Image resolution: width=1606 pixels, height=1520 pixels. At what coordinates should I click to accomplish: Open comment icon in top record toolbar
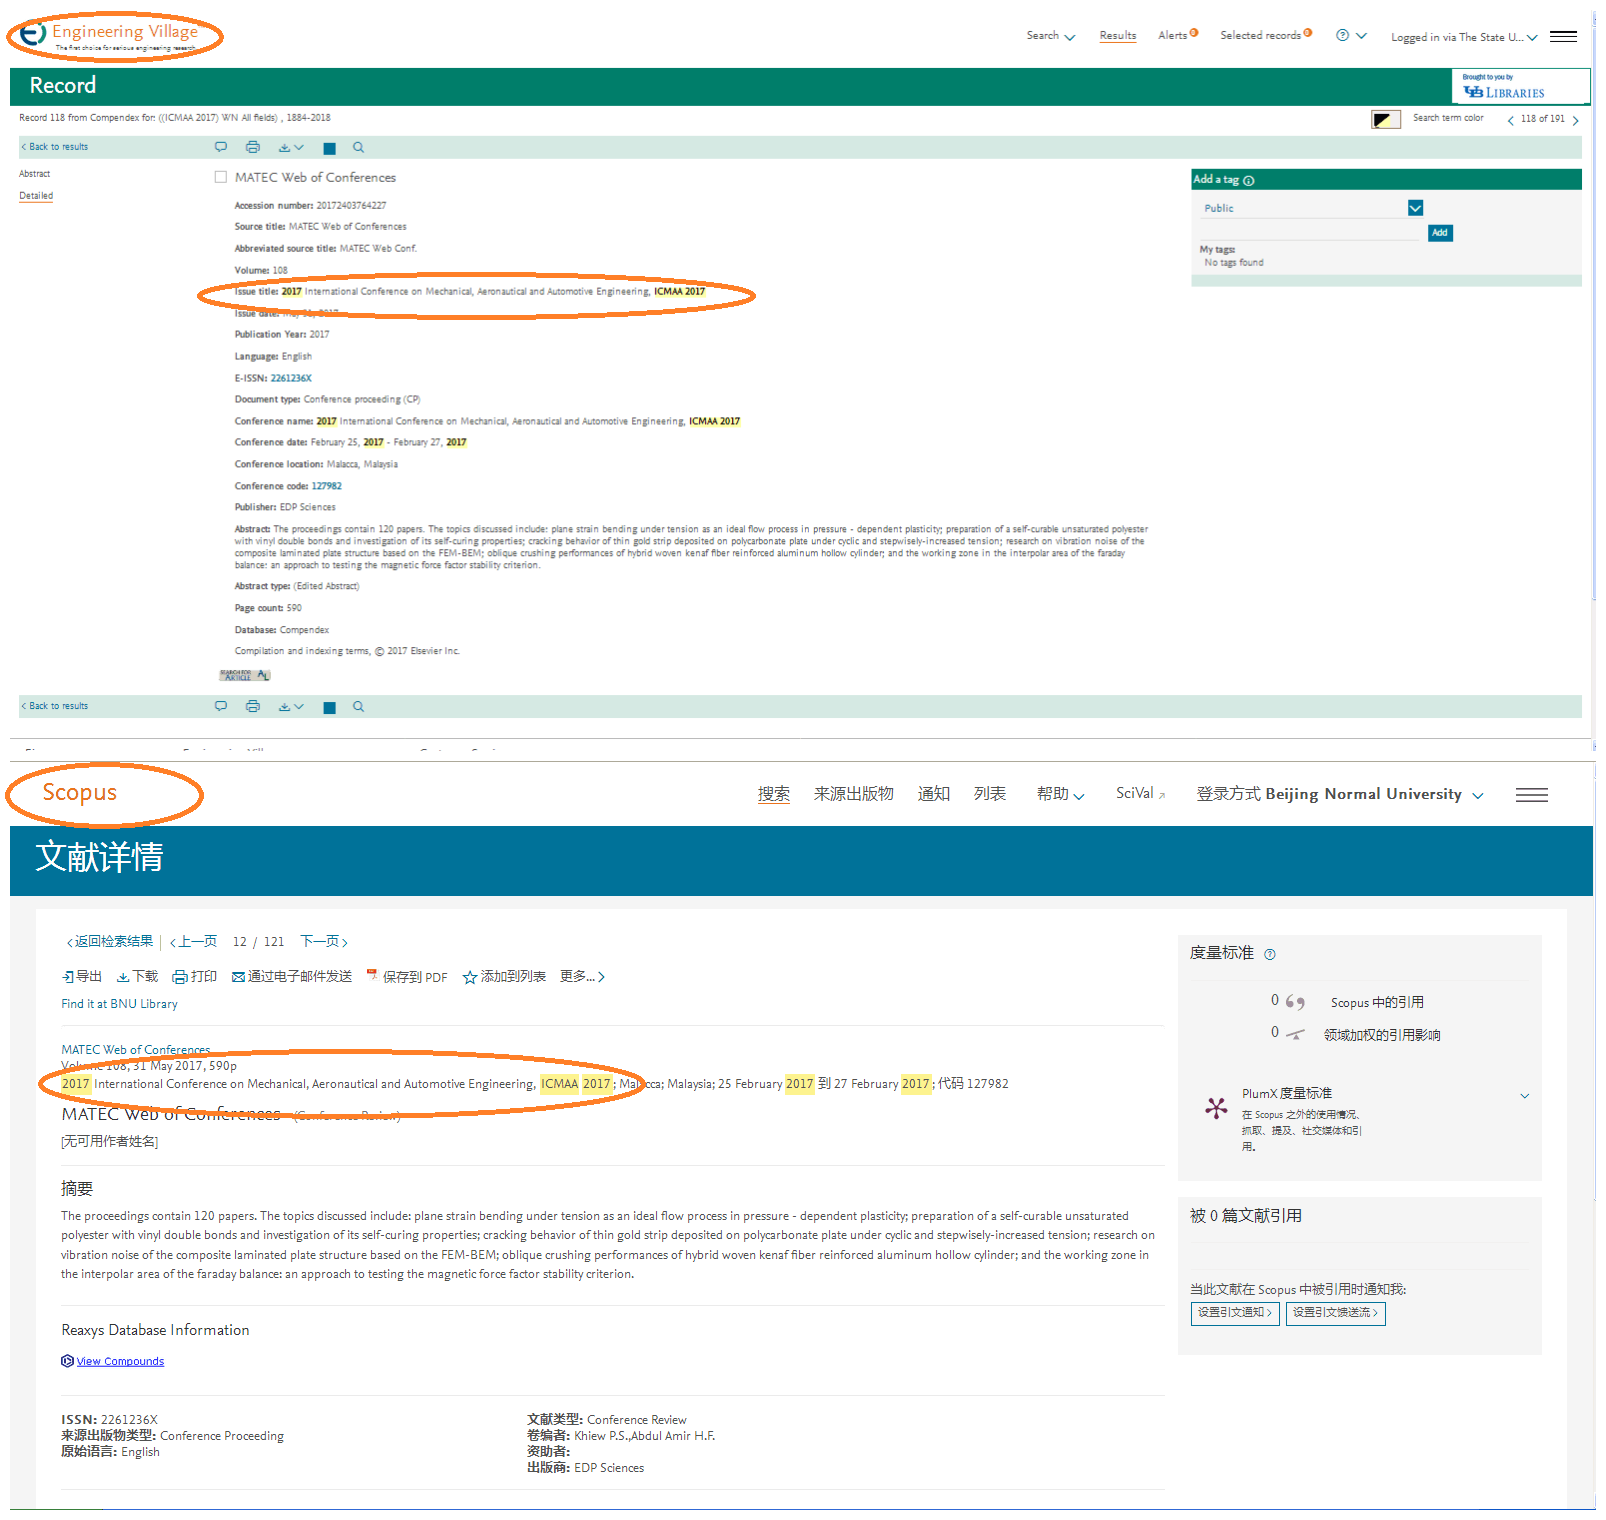221,147
